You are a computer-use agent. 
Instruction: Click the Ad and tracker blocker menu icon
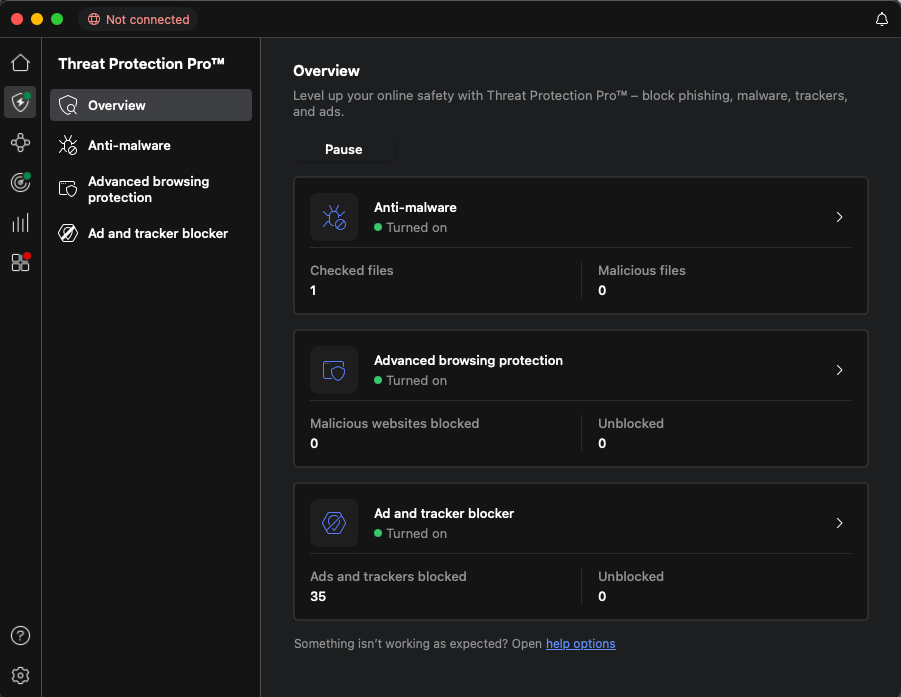click(68, 233)
